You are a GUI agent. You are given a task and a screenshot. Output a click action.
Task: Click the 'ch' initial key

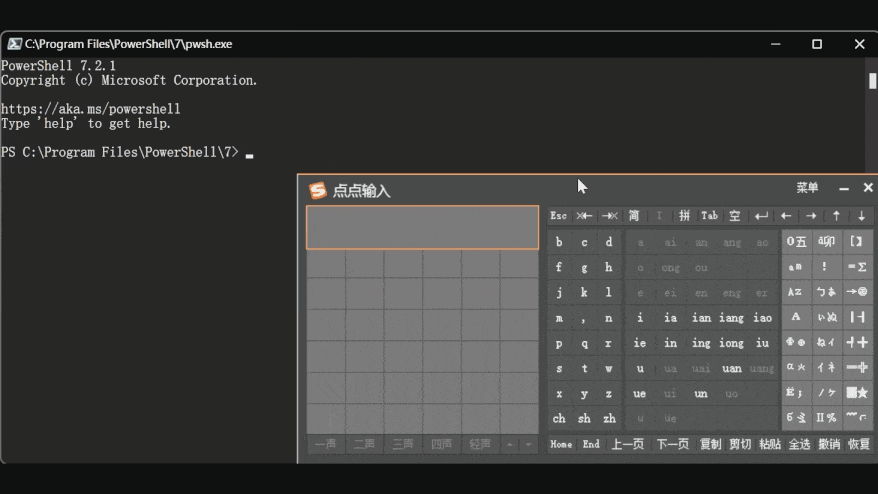(x=559, y=418)
